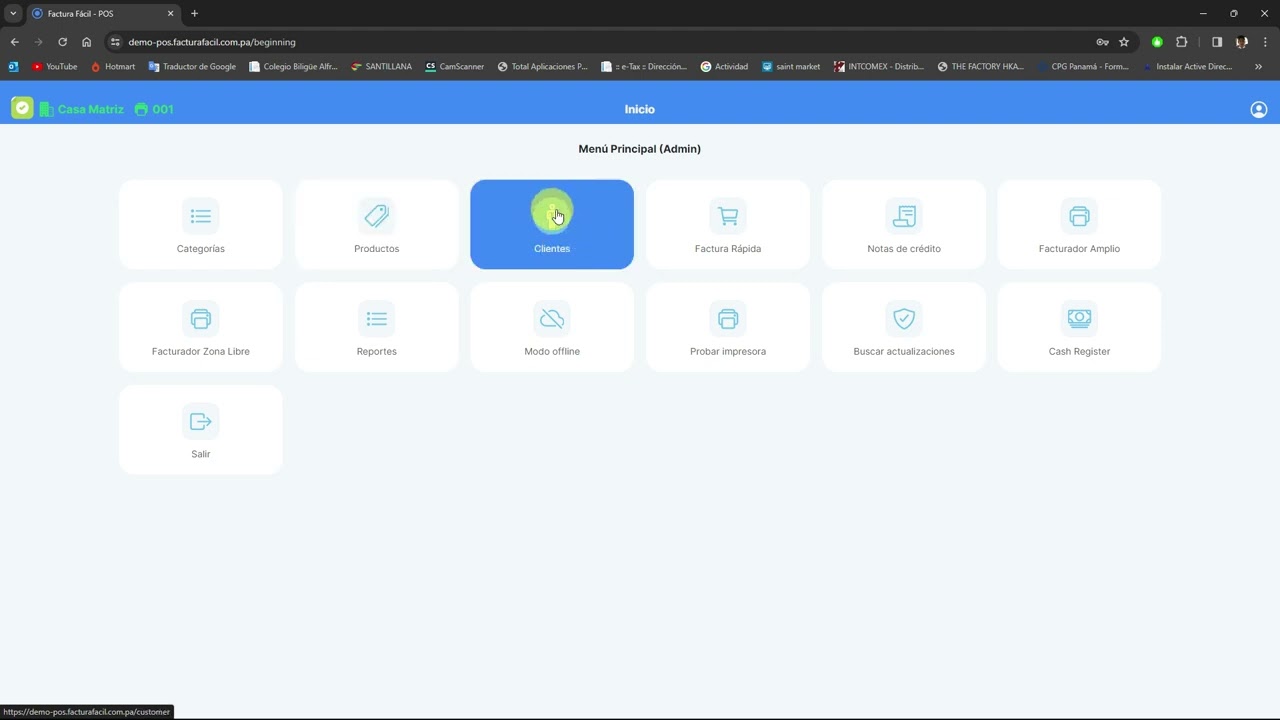Click the Salir logout icon
Screen dimensions: 1280x720
(x=201, y=422)
